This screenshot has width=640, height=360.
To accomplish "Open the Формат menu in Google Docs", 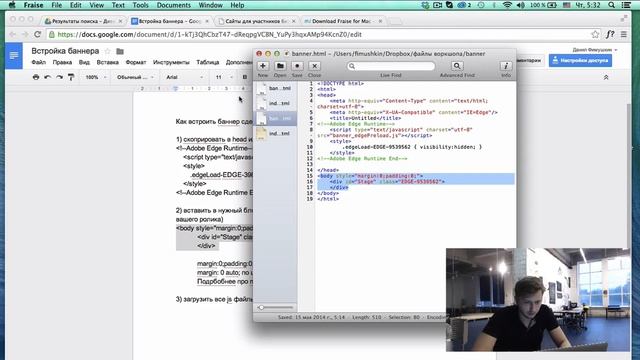I will 136,62.
